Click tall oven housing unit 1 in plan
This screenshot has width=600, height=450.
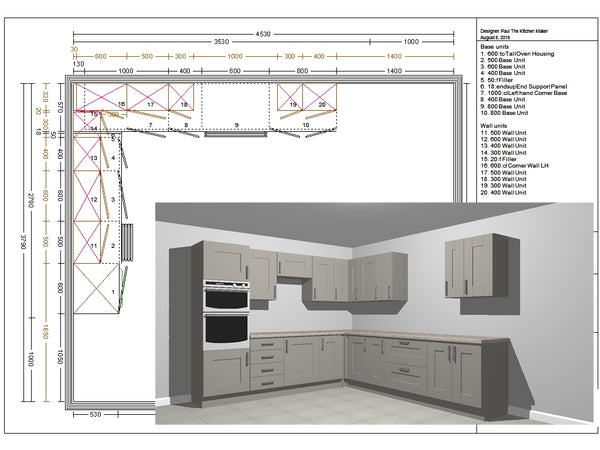click(100, 291)
